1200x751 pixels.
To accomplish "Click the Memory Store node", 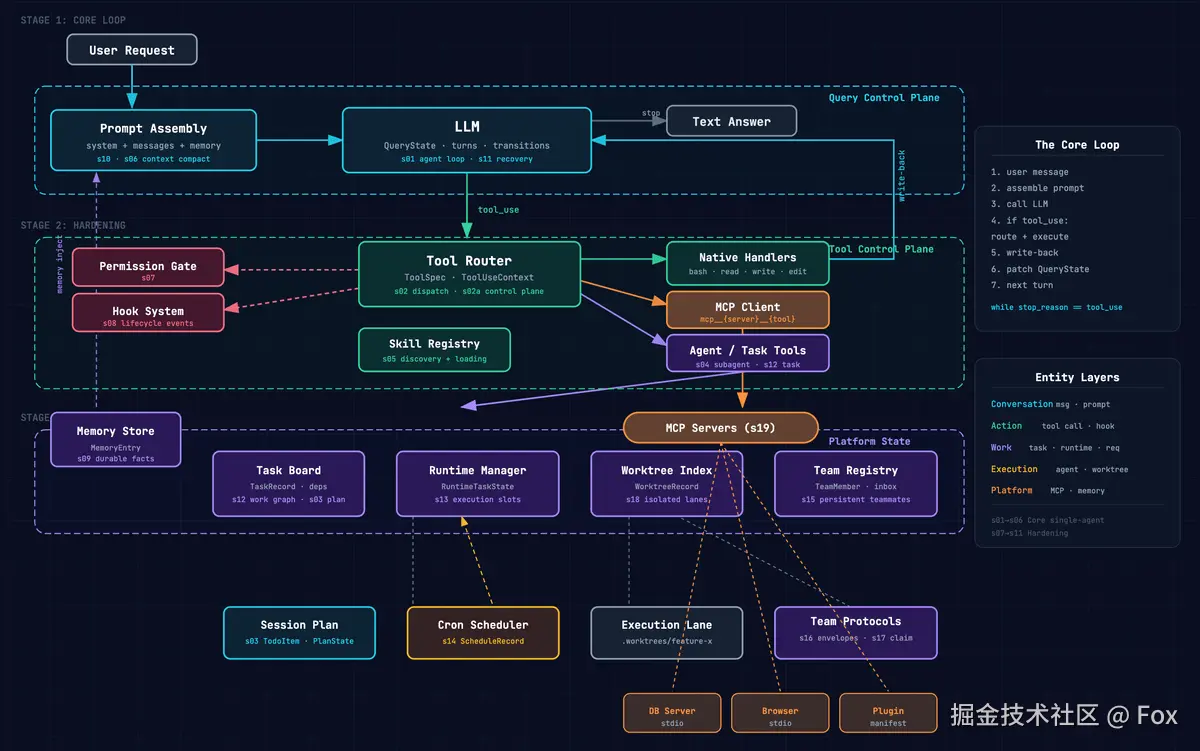I will click(116, 439).
